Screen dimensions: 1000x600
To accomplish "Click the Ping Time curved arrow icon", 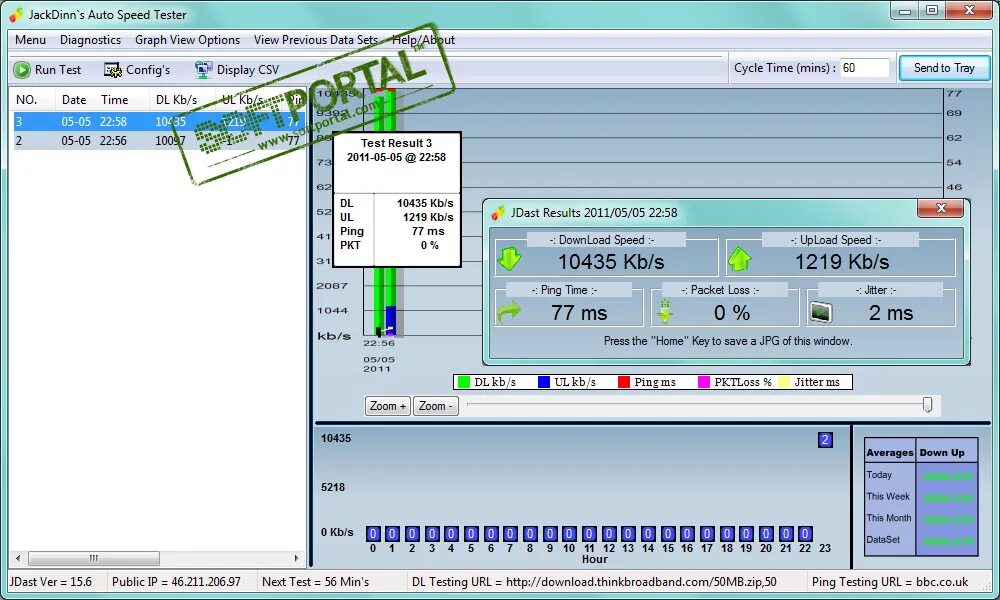I will [509, 312].
